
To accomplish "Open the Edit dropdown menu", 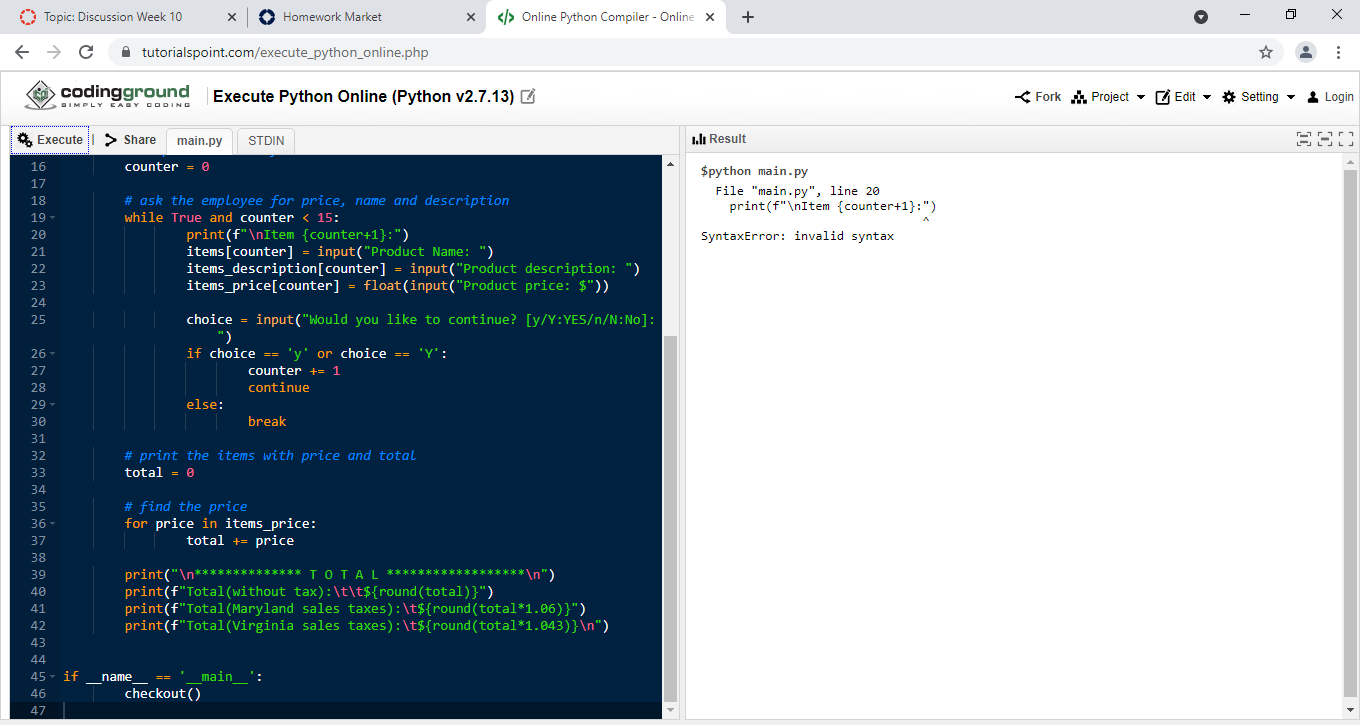I will coord(1183,97).
